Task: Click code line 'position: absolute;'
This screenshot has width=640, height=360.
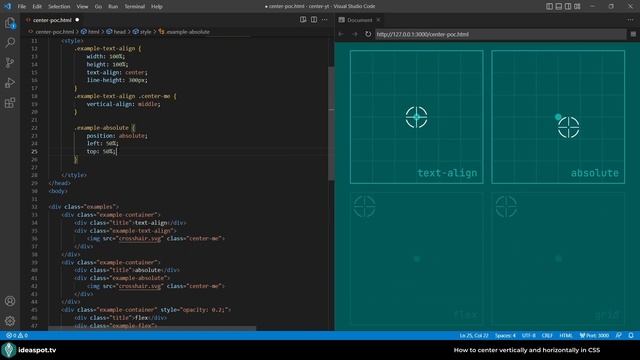Action: coord(117,136)
